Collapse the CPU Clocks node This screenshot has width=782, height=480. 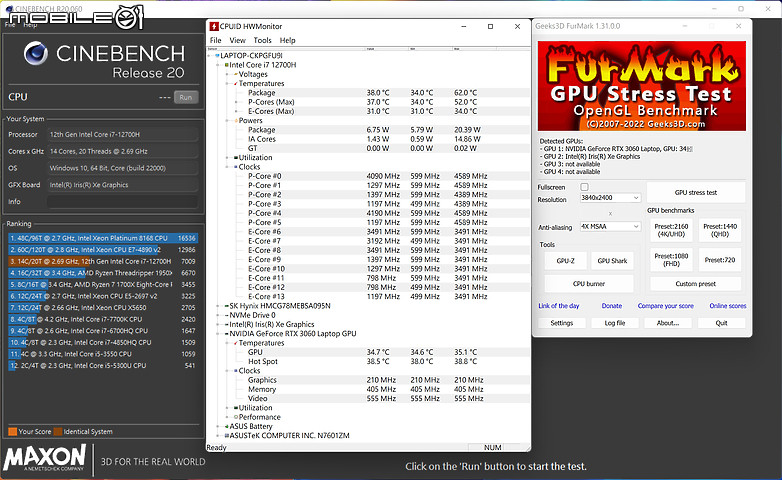[227, 167]
